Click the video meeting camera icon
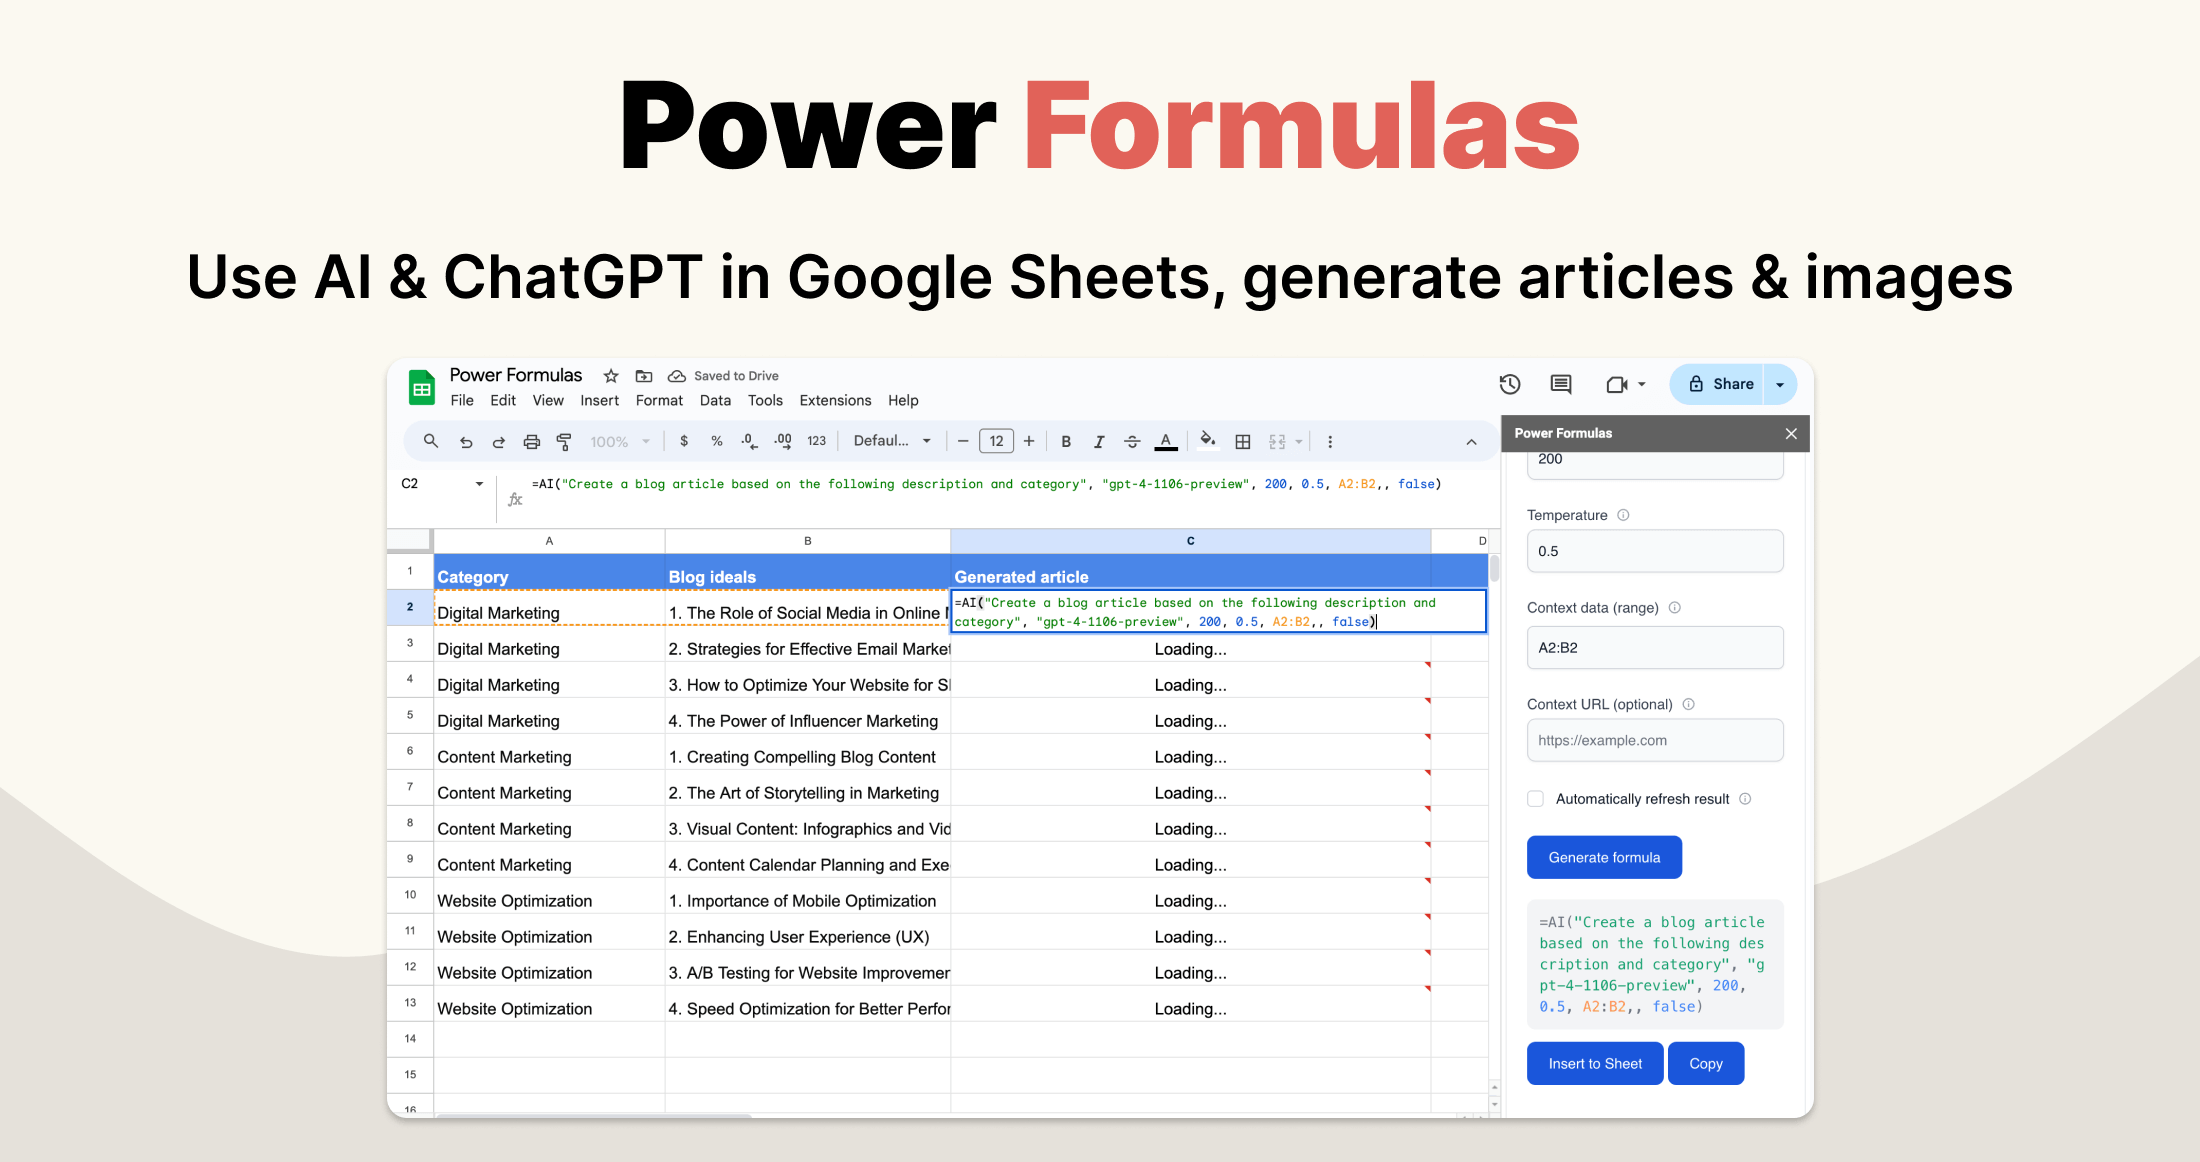This screenshot has height=1162, width=2200. pos(1616,384)
